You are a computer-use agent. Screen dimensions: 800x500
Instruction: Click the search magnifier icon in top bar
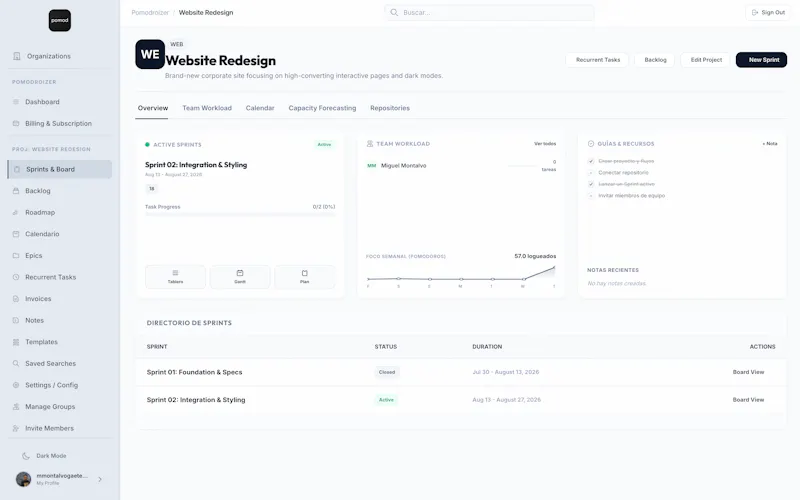(394, 12)
